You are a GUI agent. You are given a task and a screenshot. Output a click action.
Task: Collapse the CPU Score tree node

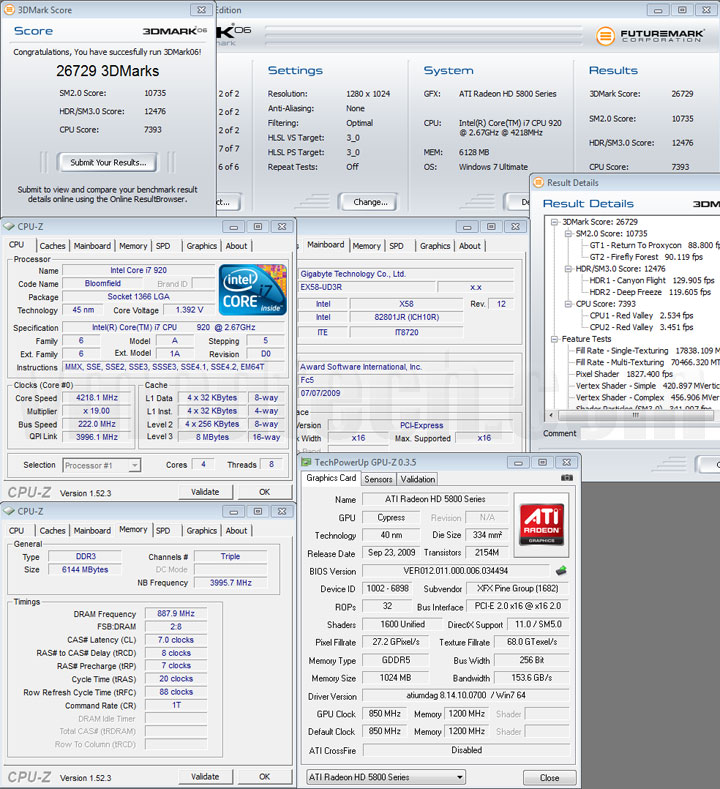click(568, 304)
